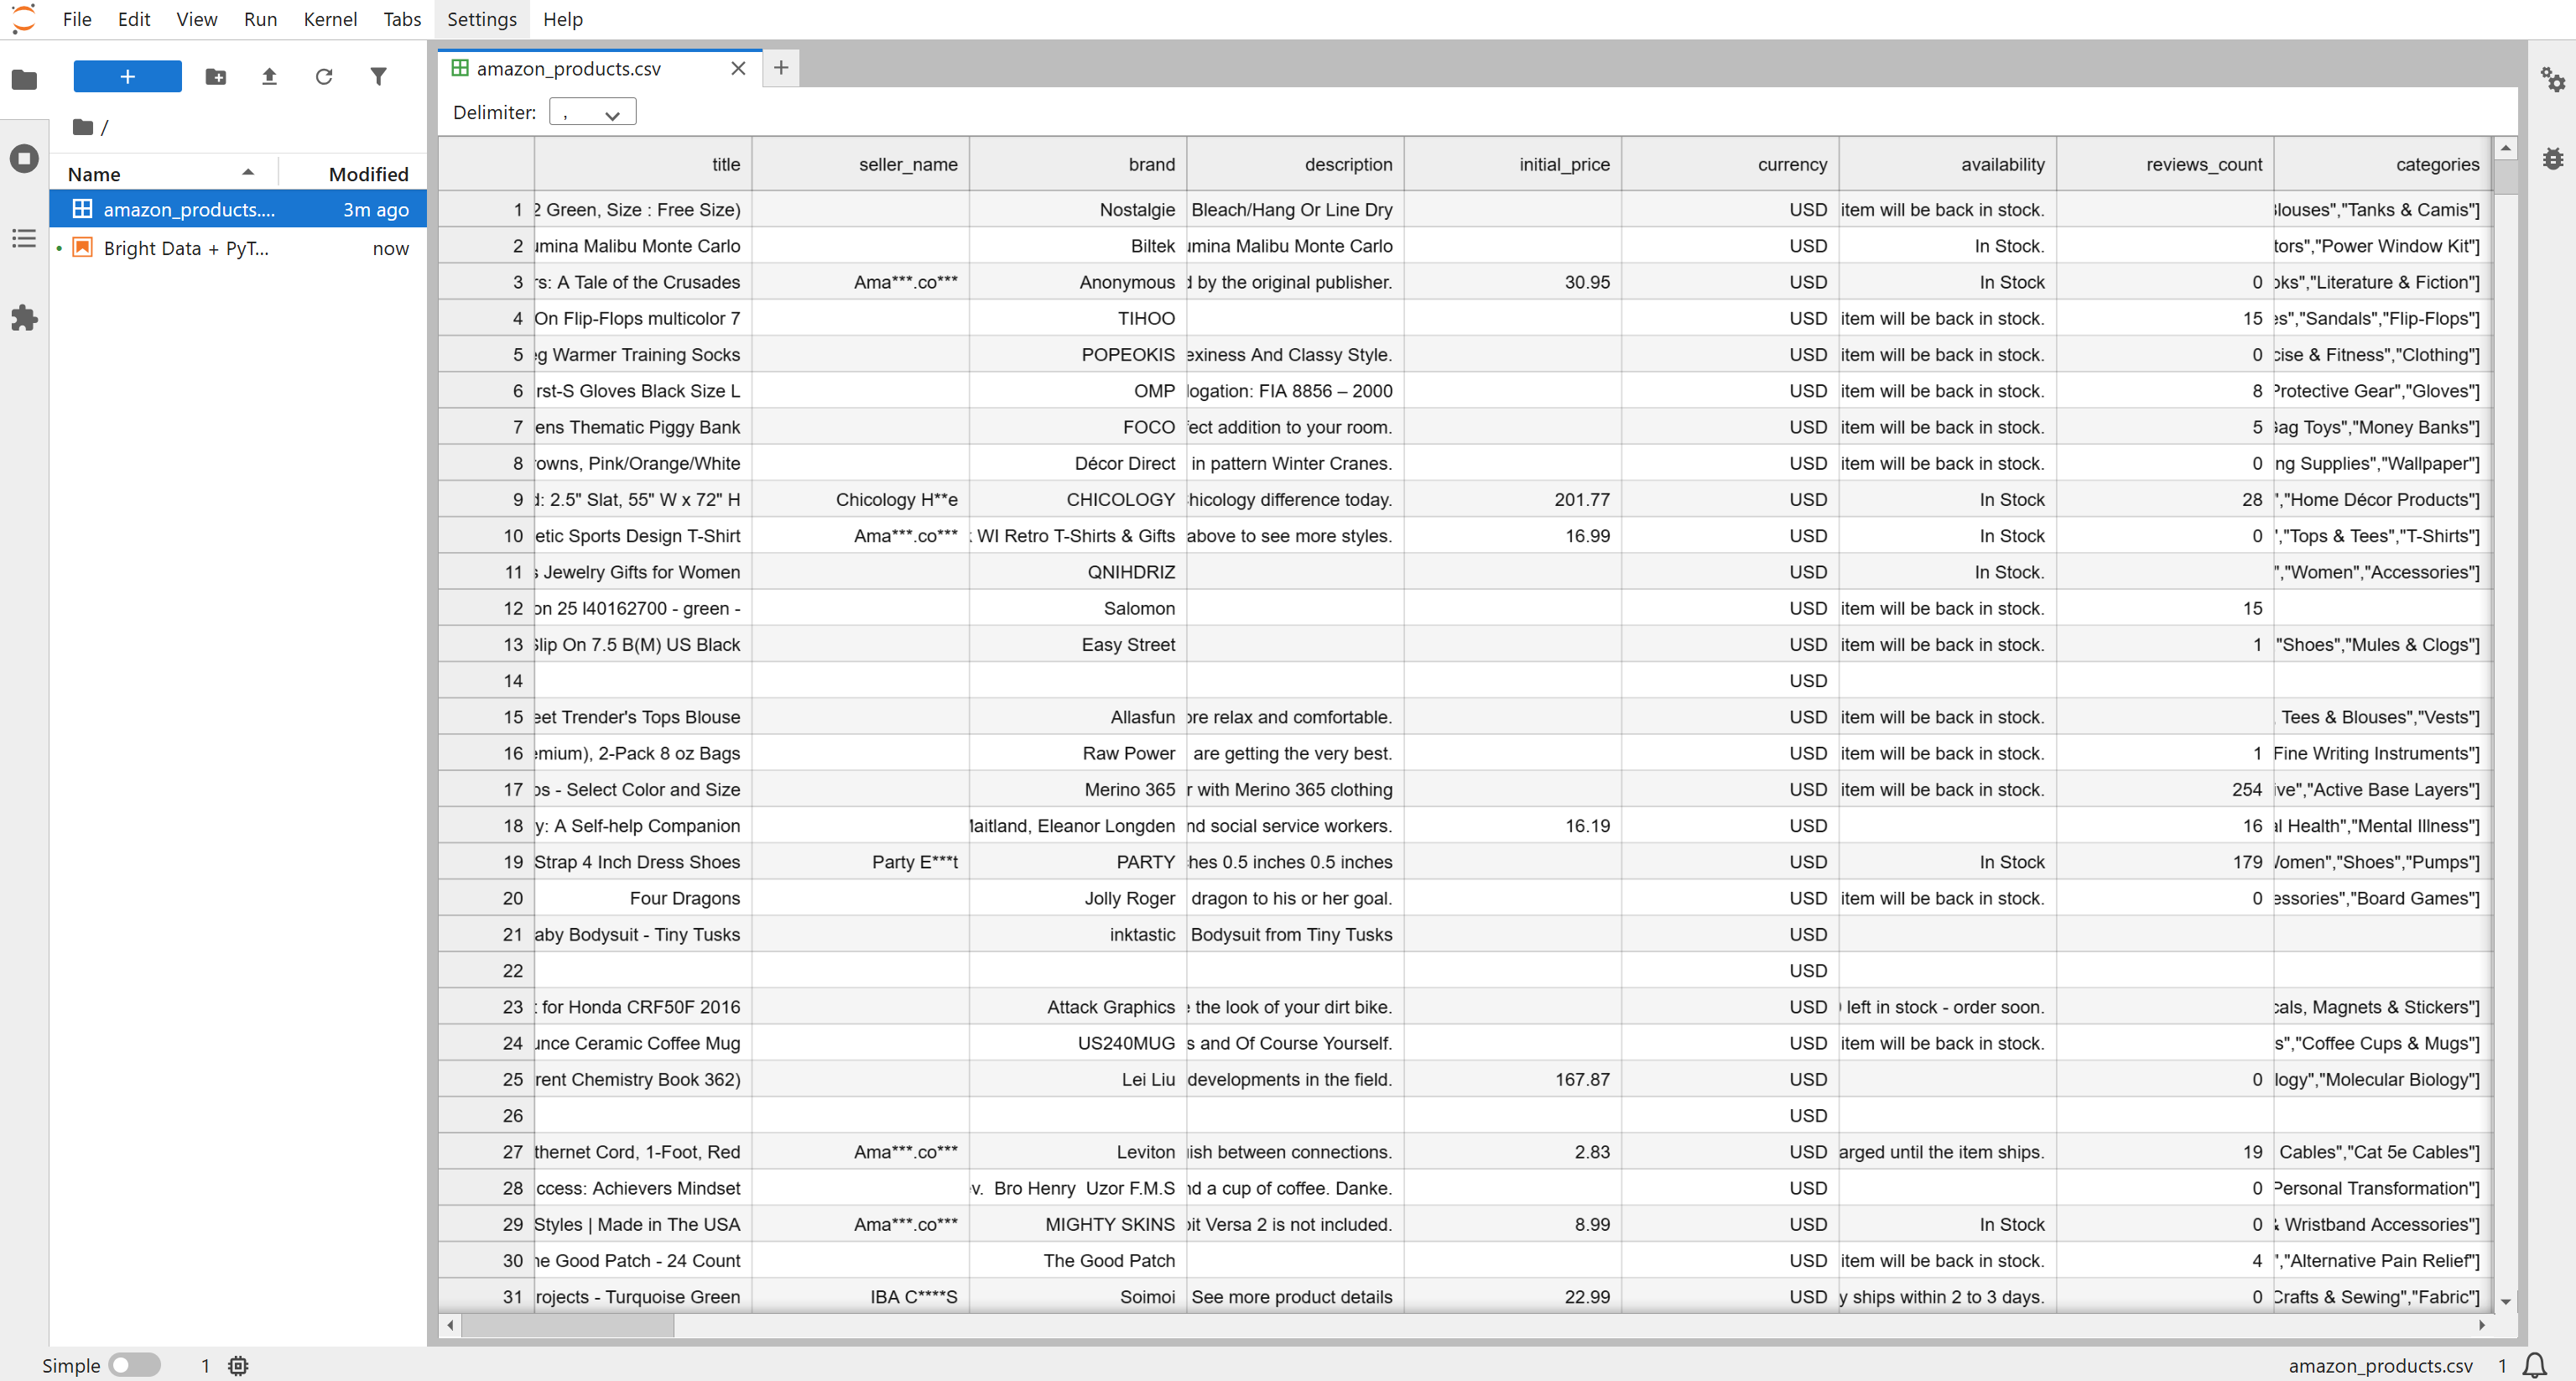Open the Kernel menu
Viewport: 2576px width, 1381px height.
click(330, 19)
